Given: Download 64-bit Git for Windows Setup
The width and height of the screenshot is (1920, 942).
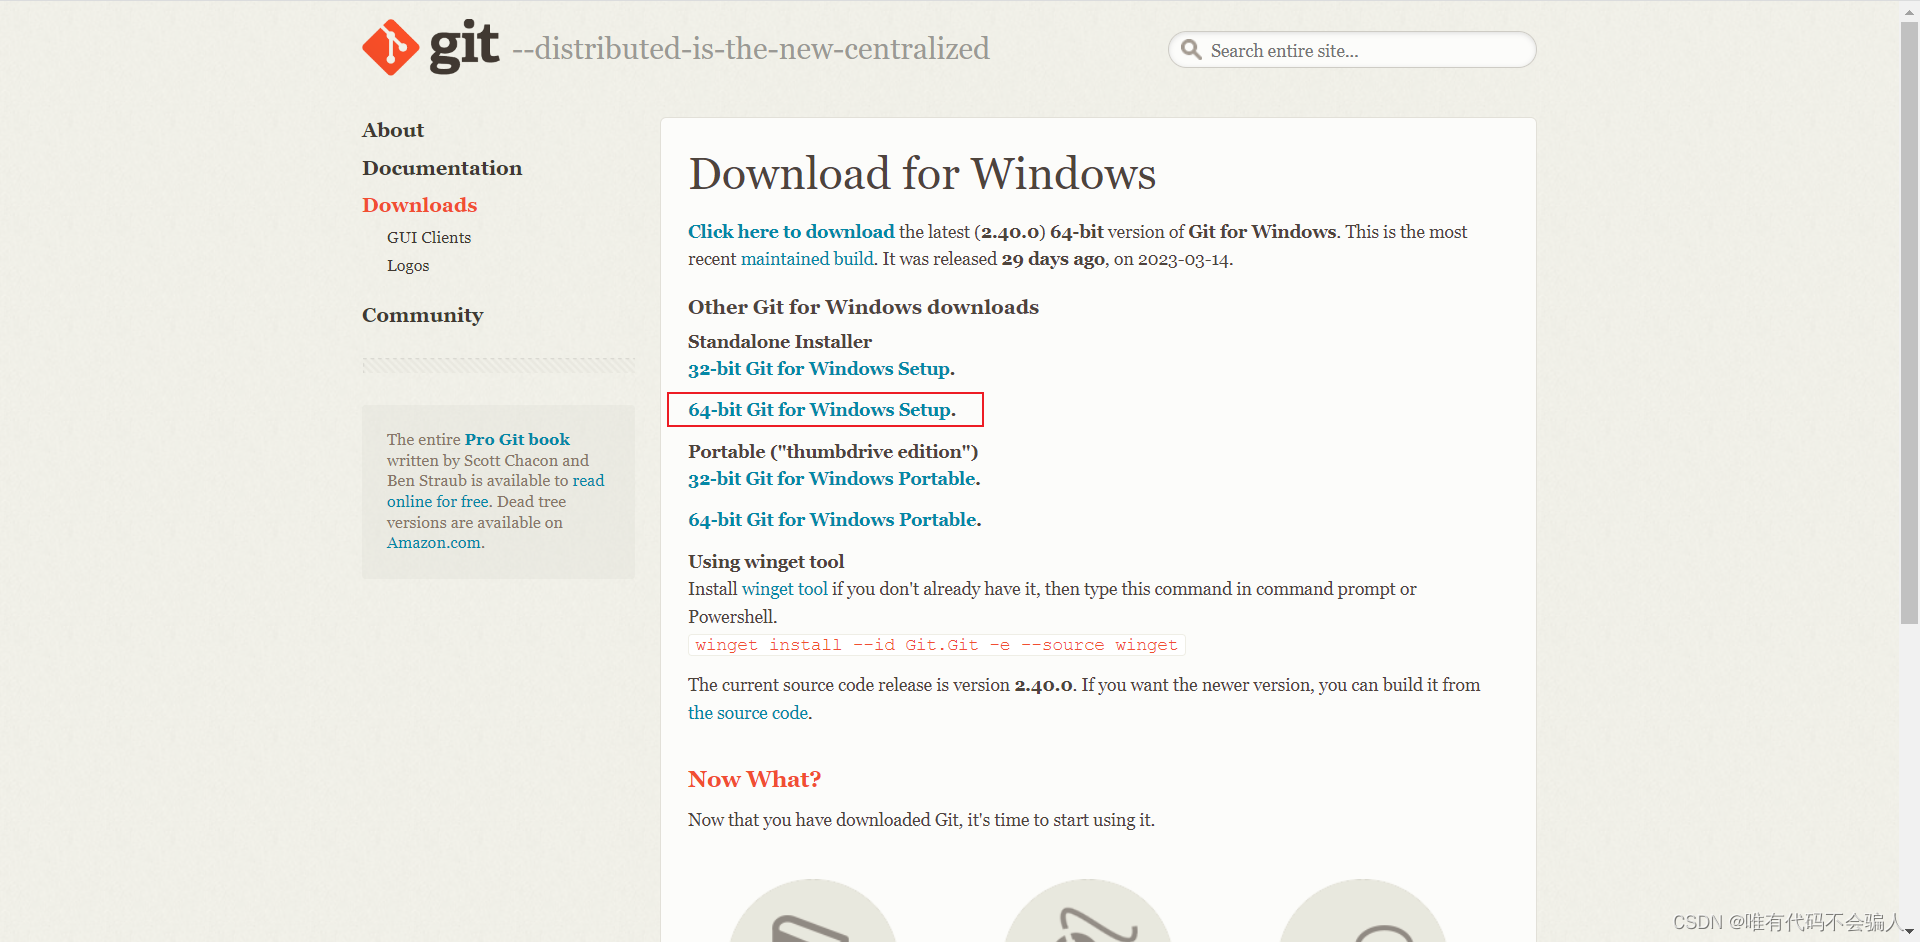Looking at the screenshot, I should pos(820,410).
